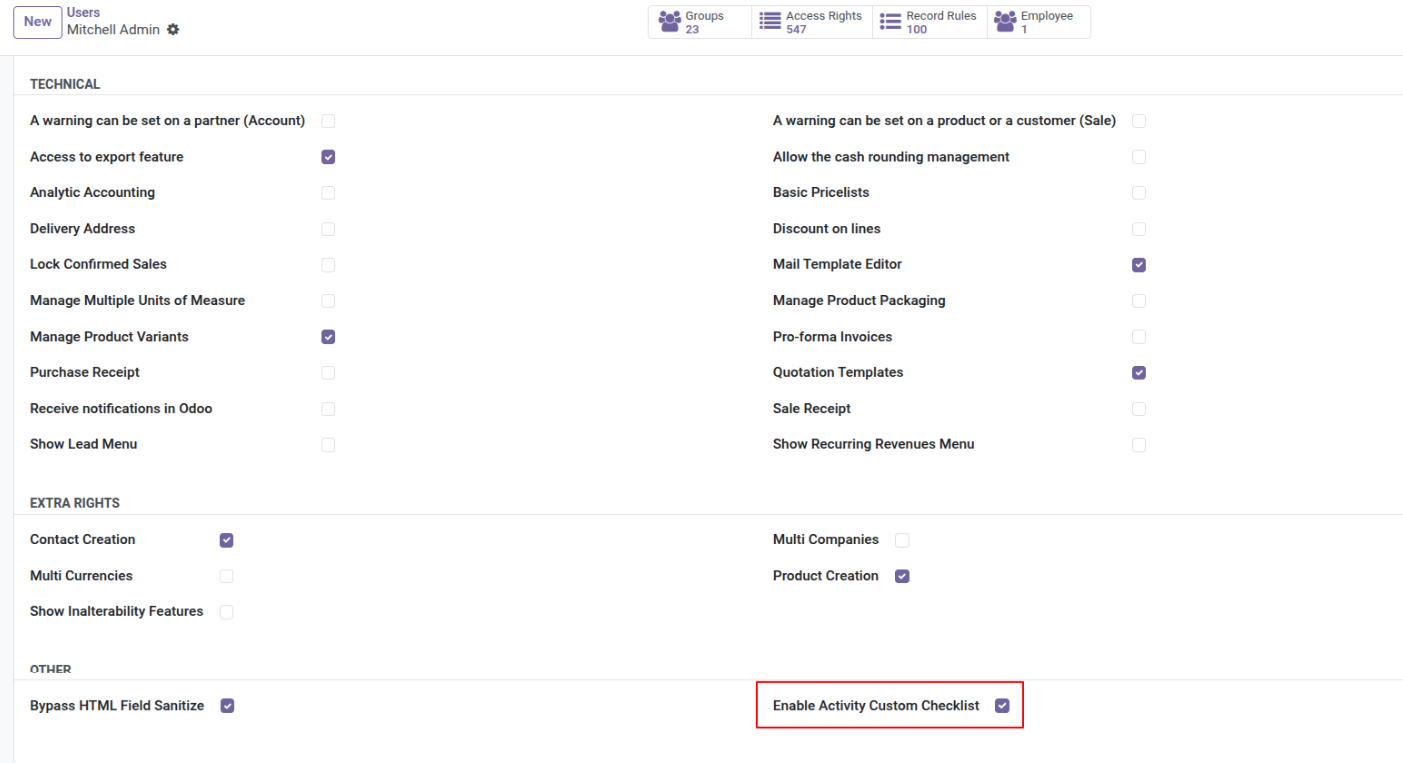
Task: Click the Contact Creation label
Action: pyautogui.click(x=82, y=540)
